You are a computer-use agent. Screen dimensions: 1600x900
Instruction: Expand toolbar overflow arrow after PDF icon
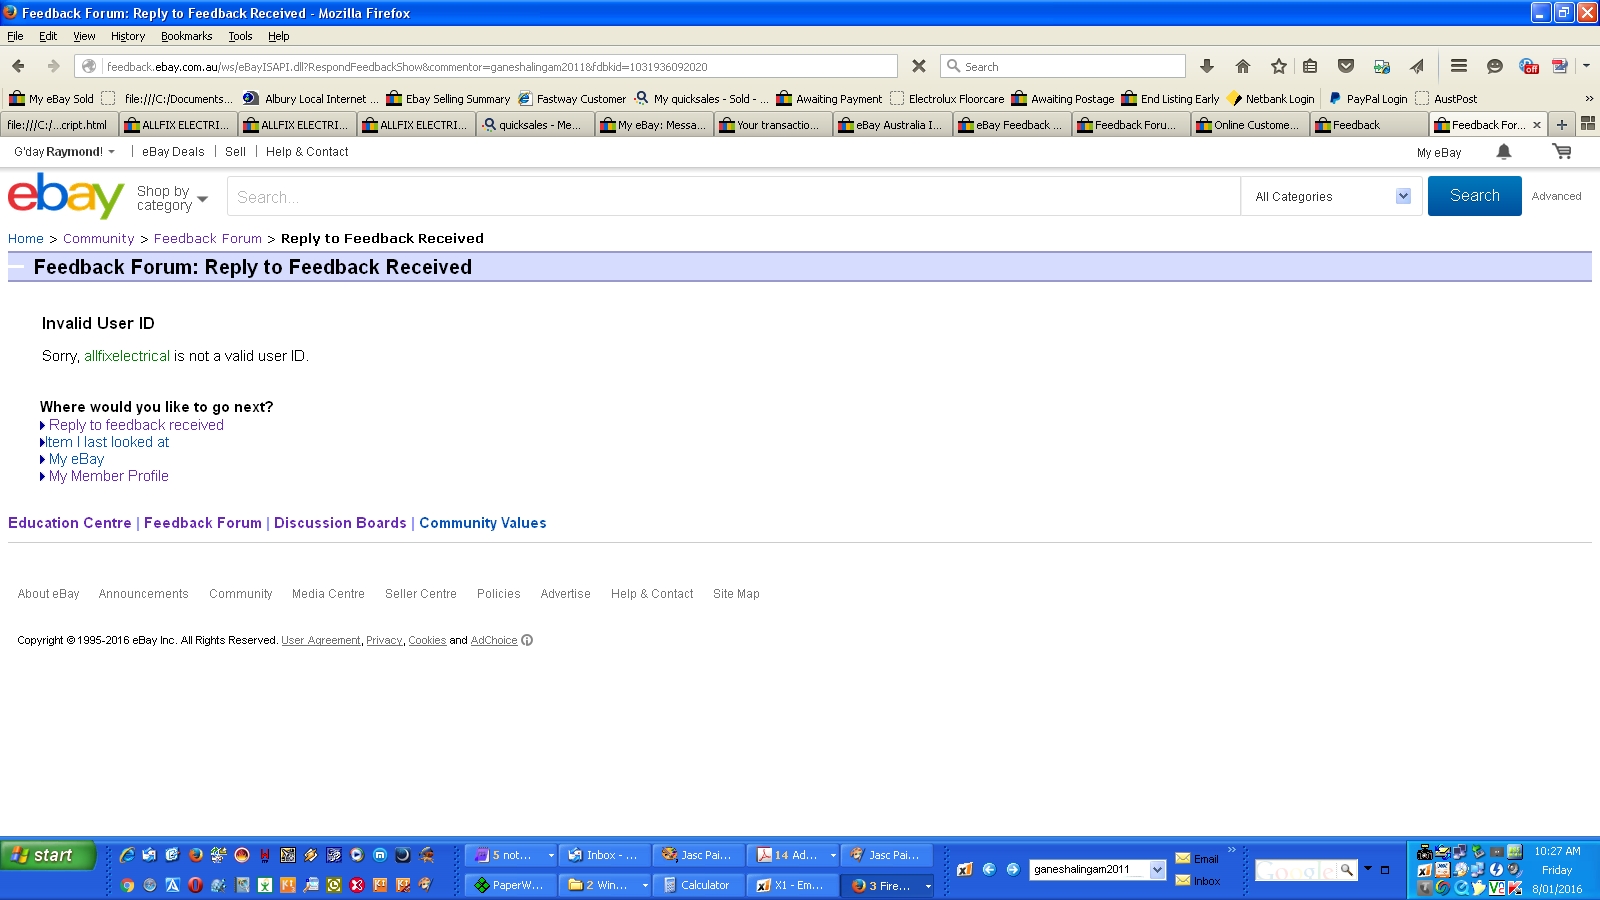point(1586,66)
